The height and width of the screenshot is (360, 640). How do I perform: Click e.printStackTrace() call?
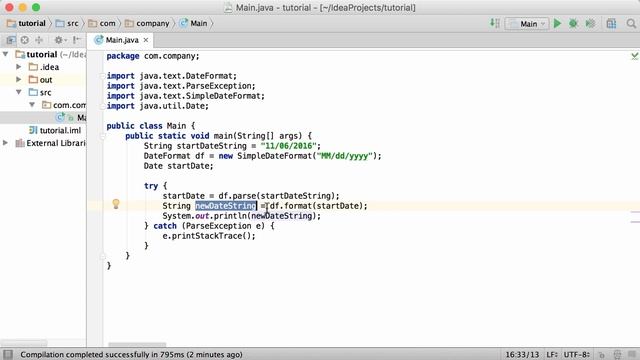(209, 236)
